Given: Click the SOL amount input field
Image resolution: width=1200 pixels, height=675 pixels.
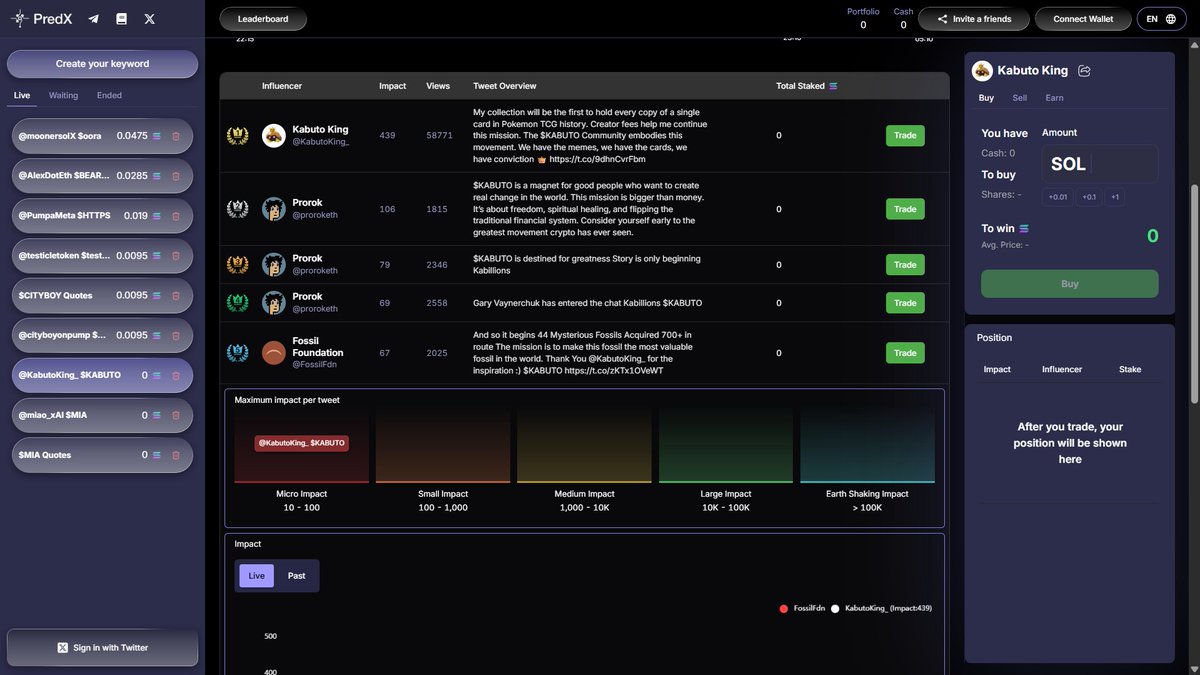Looking at the screenshot, I should (1100, 164).
